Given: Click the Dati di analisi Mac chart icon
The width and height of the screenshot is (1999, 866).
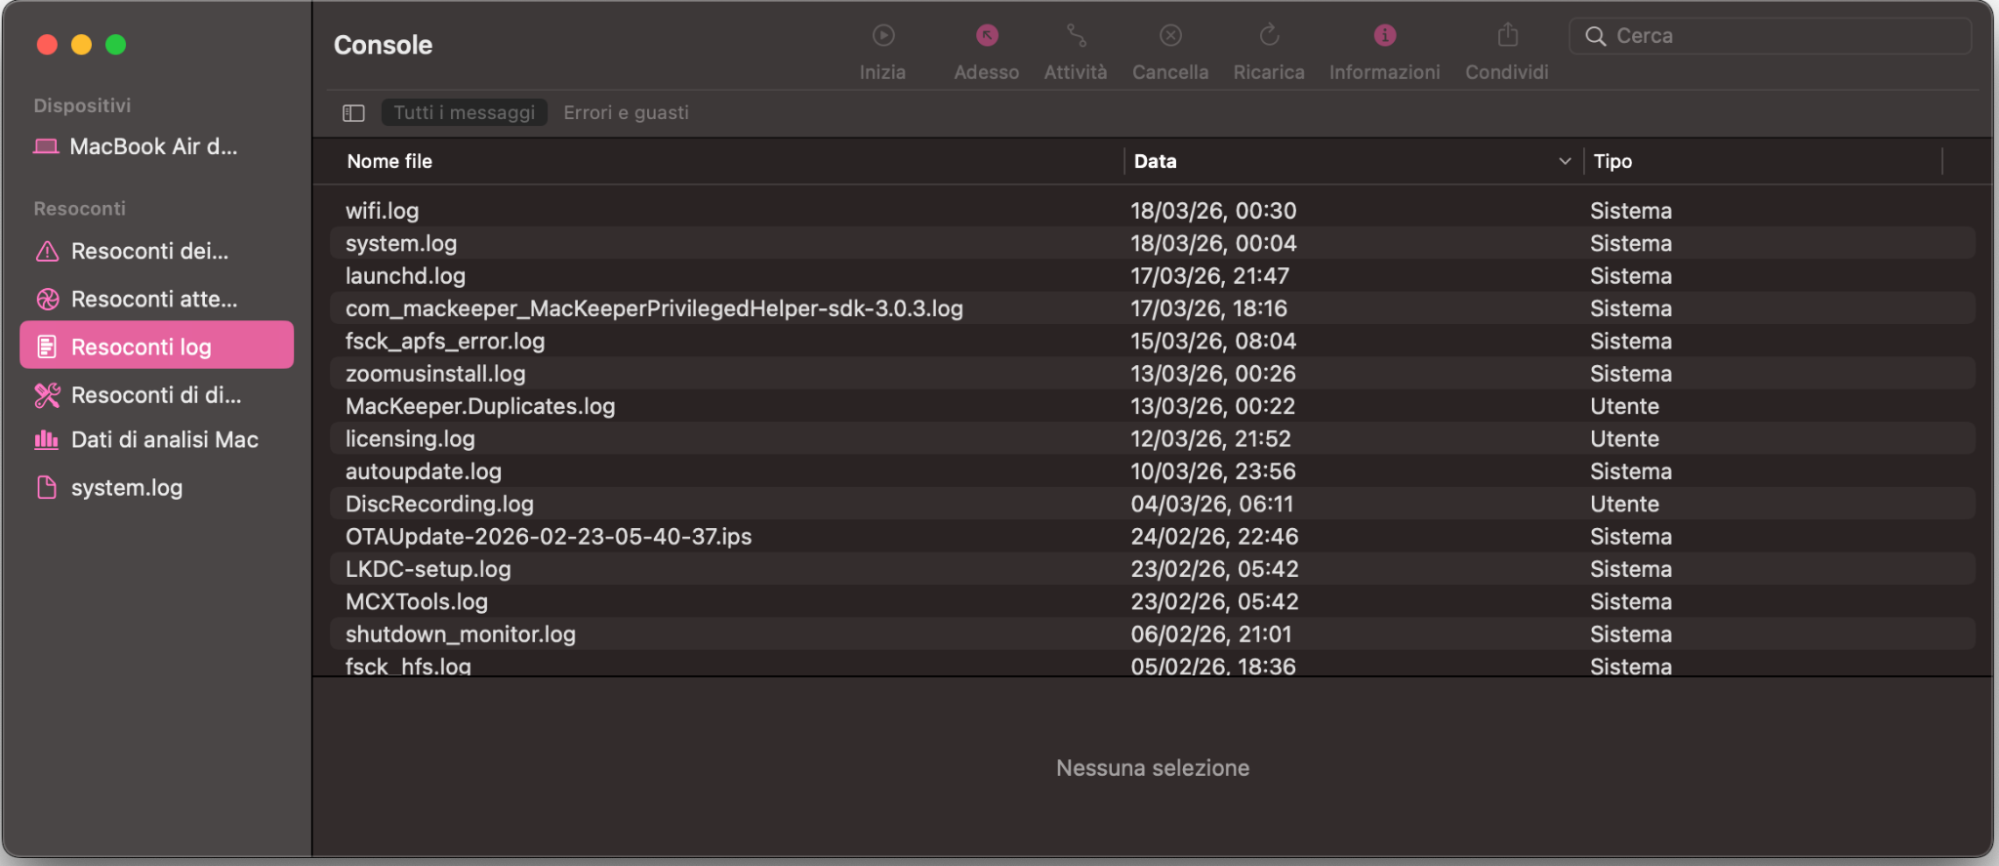Looking at the screenshot, I should (x=47, y=439).
